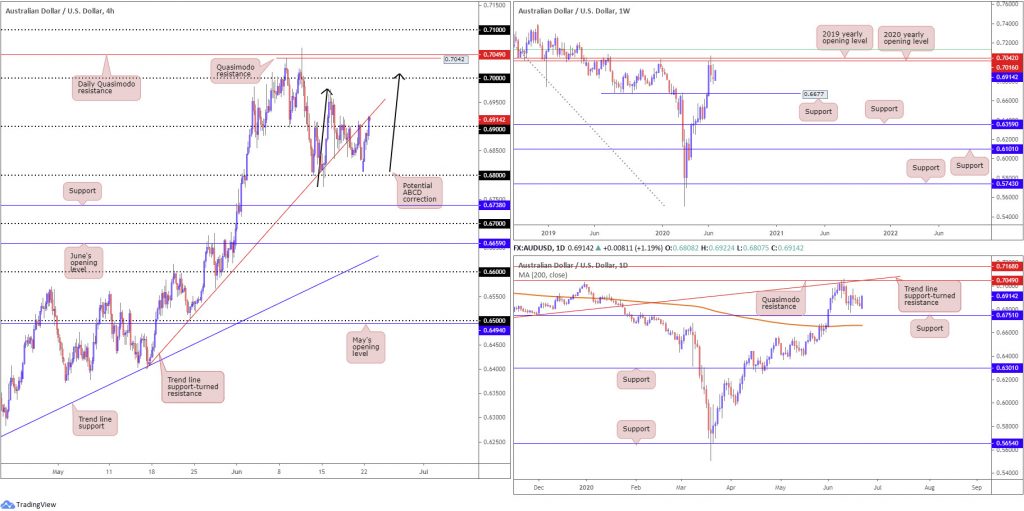Select the 'June's opening level' callout
The width and height of the screenshot is (1024, 511).
coord(83,263)
